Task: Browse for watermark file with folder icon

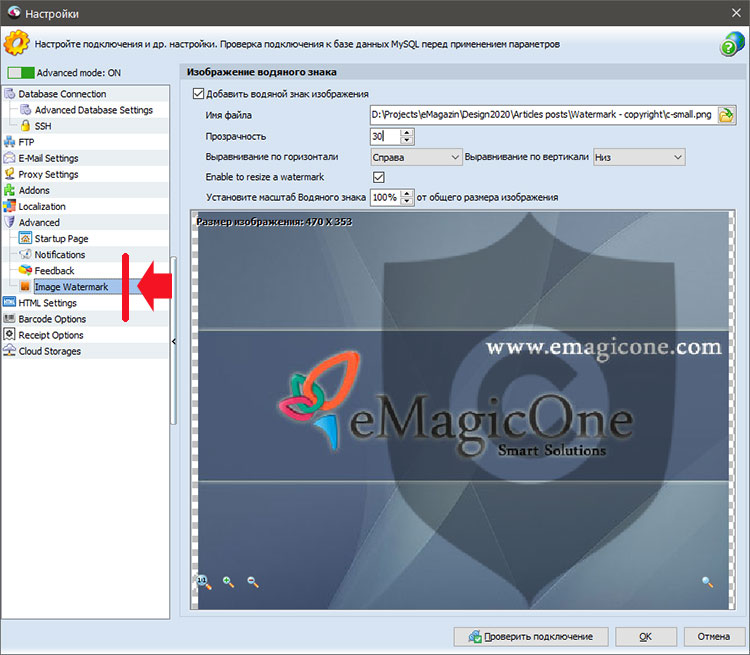Action: point(727,115)
